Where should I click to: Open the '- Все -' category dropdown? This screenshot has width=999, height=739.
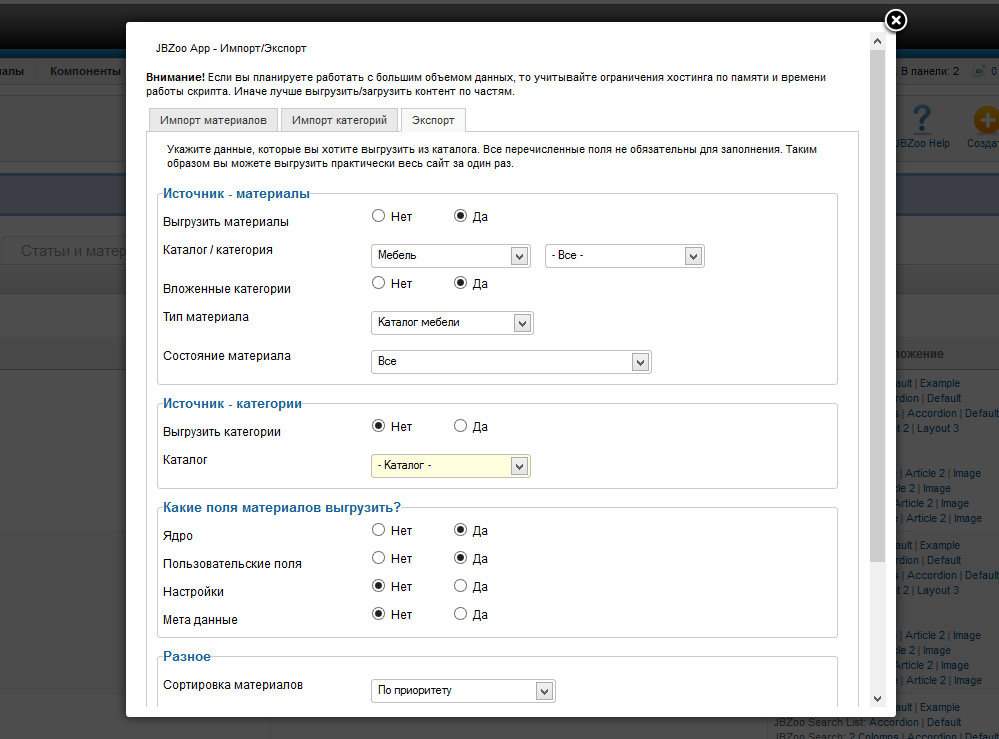tap(624, 255)
